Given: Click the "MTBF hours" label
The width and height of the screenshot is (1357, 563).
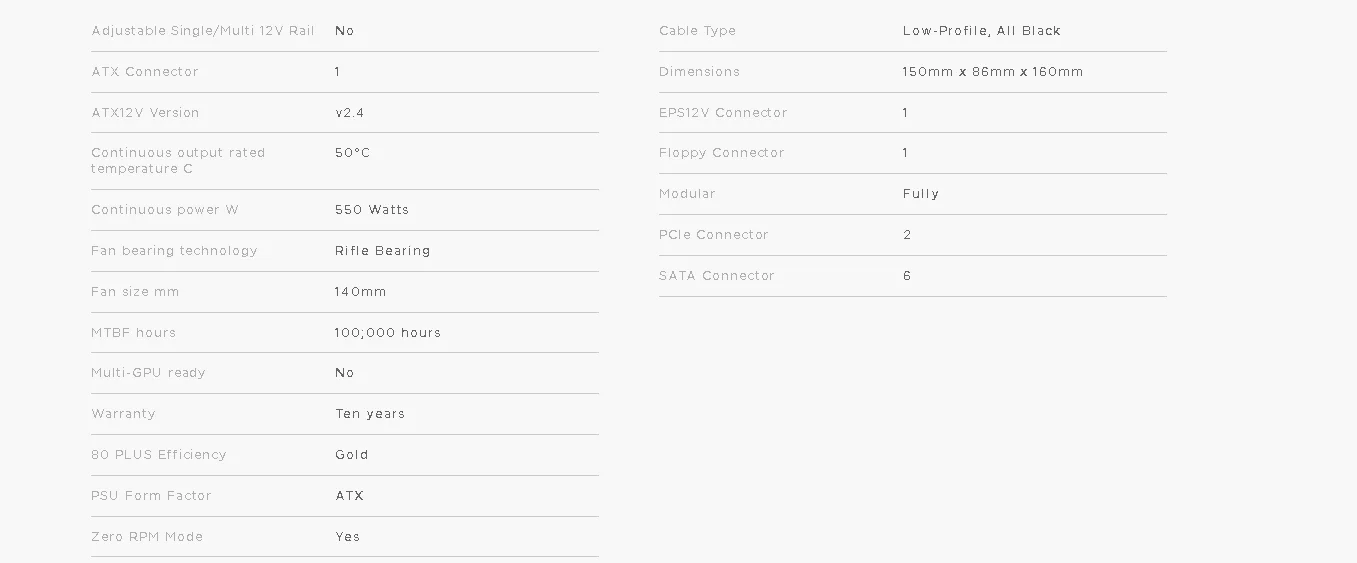Looking at the screenshot, I should click(x=133, y=333).
